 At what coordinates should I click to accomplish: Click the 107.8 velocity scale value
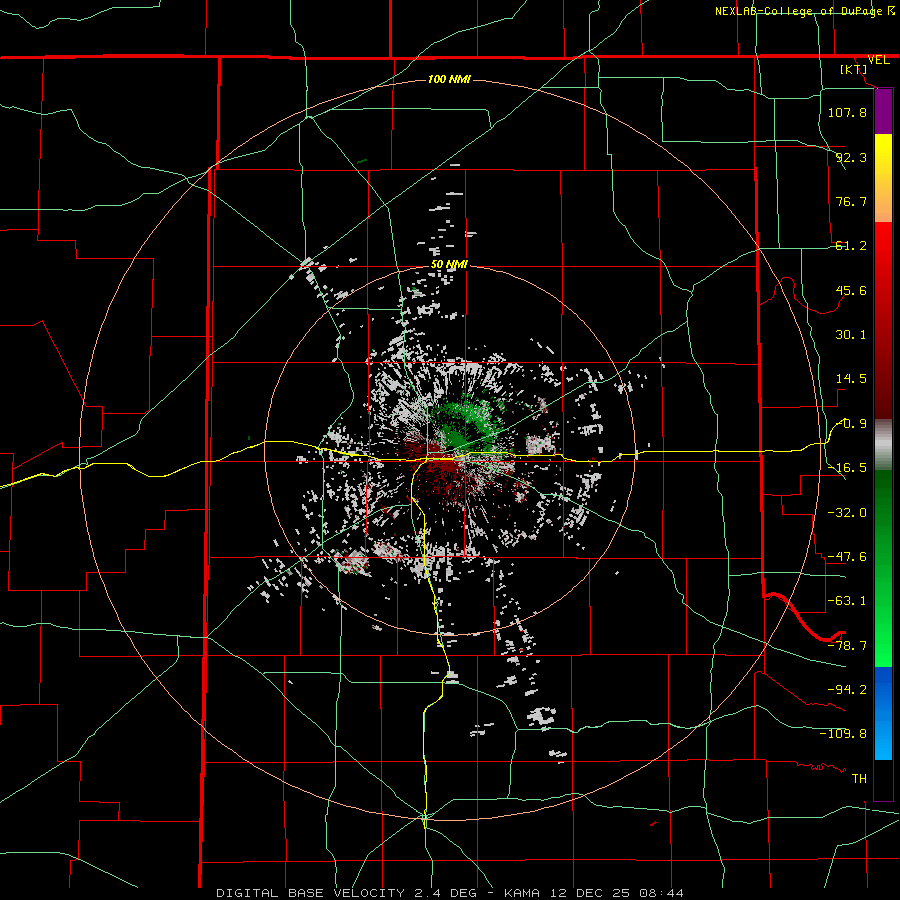(x=847, y=112)
